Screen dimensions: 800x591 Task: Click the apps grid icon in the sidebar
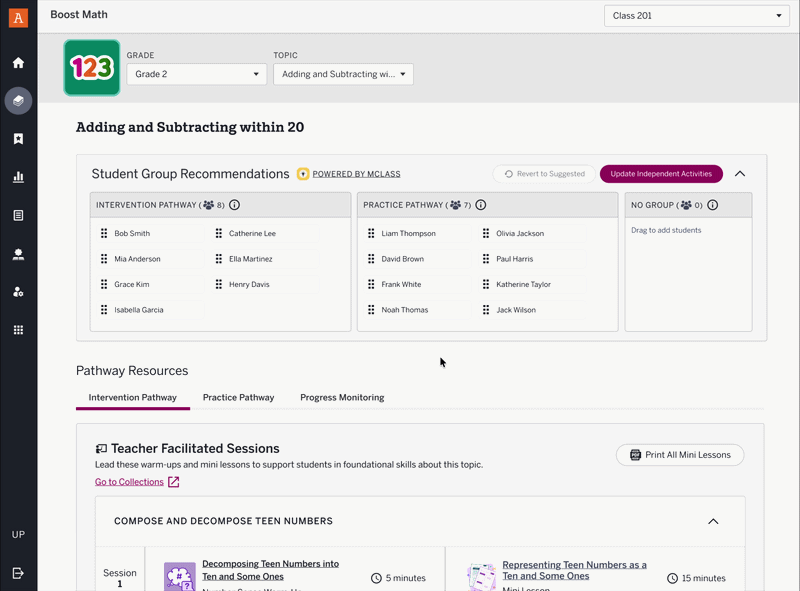(18, 330)
